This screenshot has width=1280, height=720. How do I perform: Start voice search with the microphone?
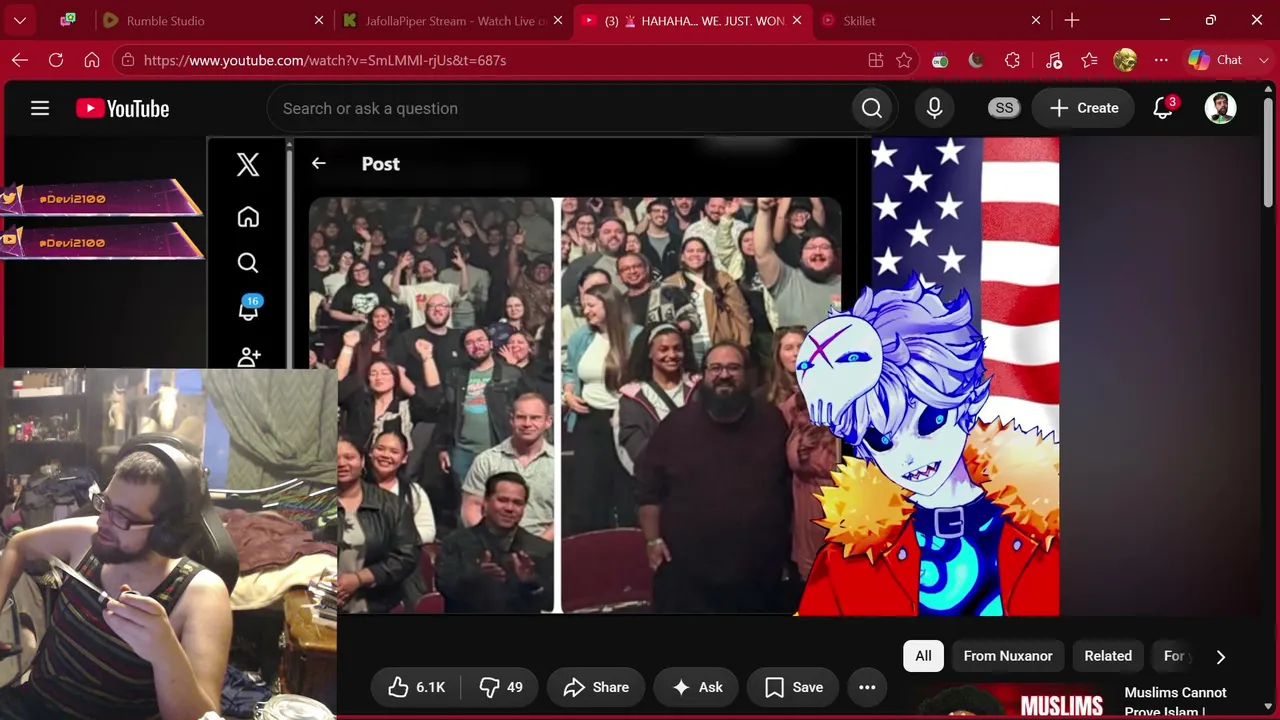point(934,108)
